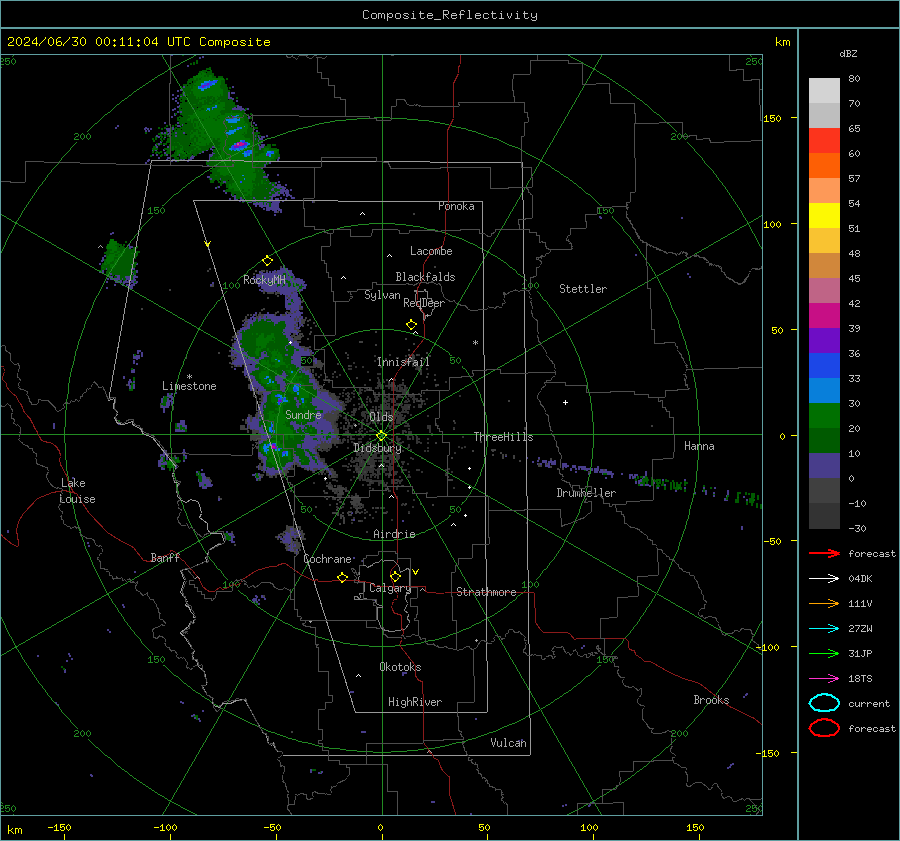Select the bright green 30-20 dBZ swatch
Image resolution: width=900 pixels, height=841 pixels.
824,416
